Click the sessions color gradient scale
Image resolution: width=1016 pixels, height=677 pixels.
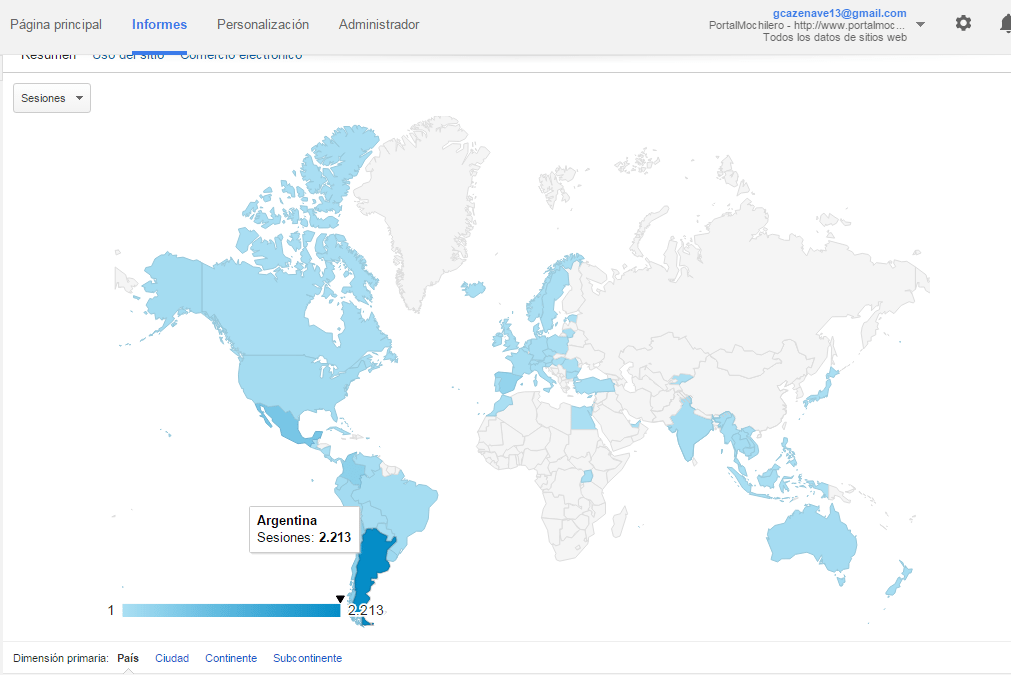click(230, 610)
